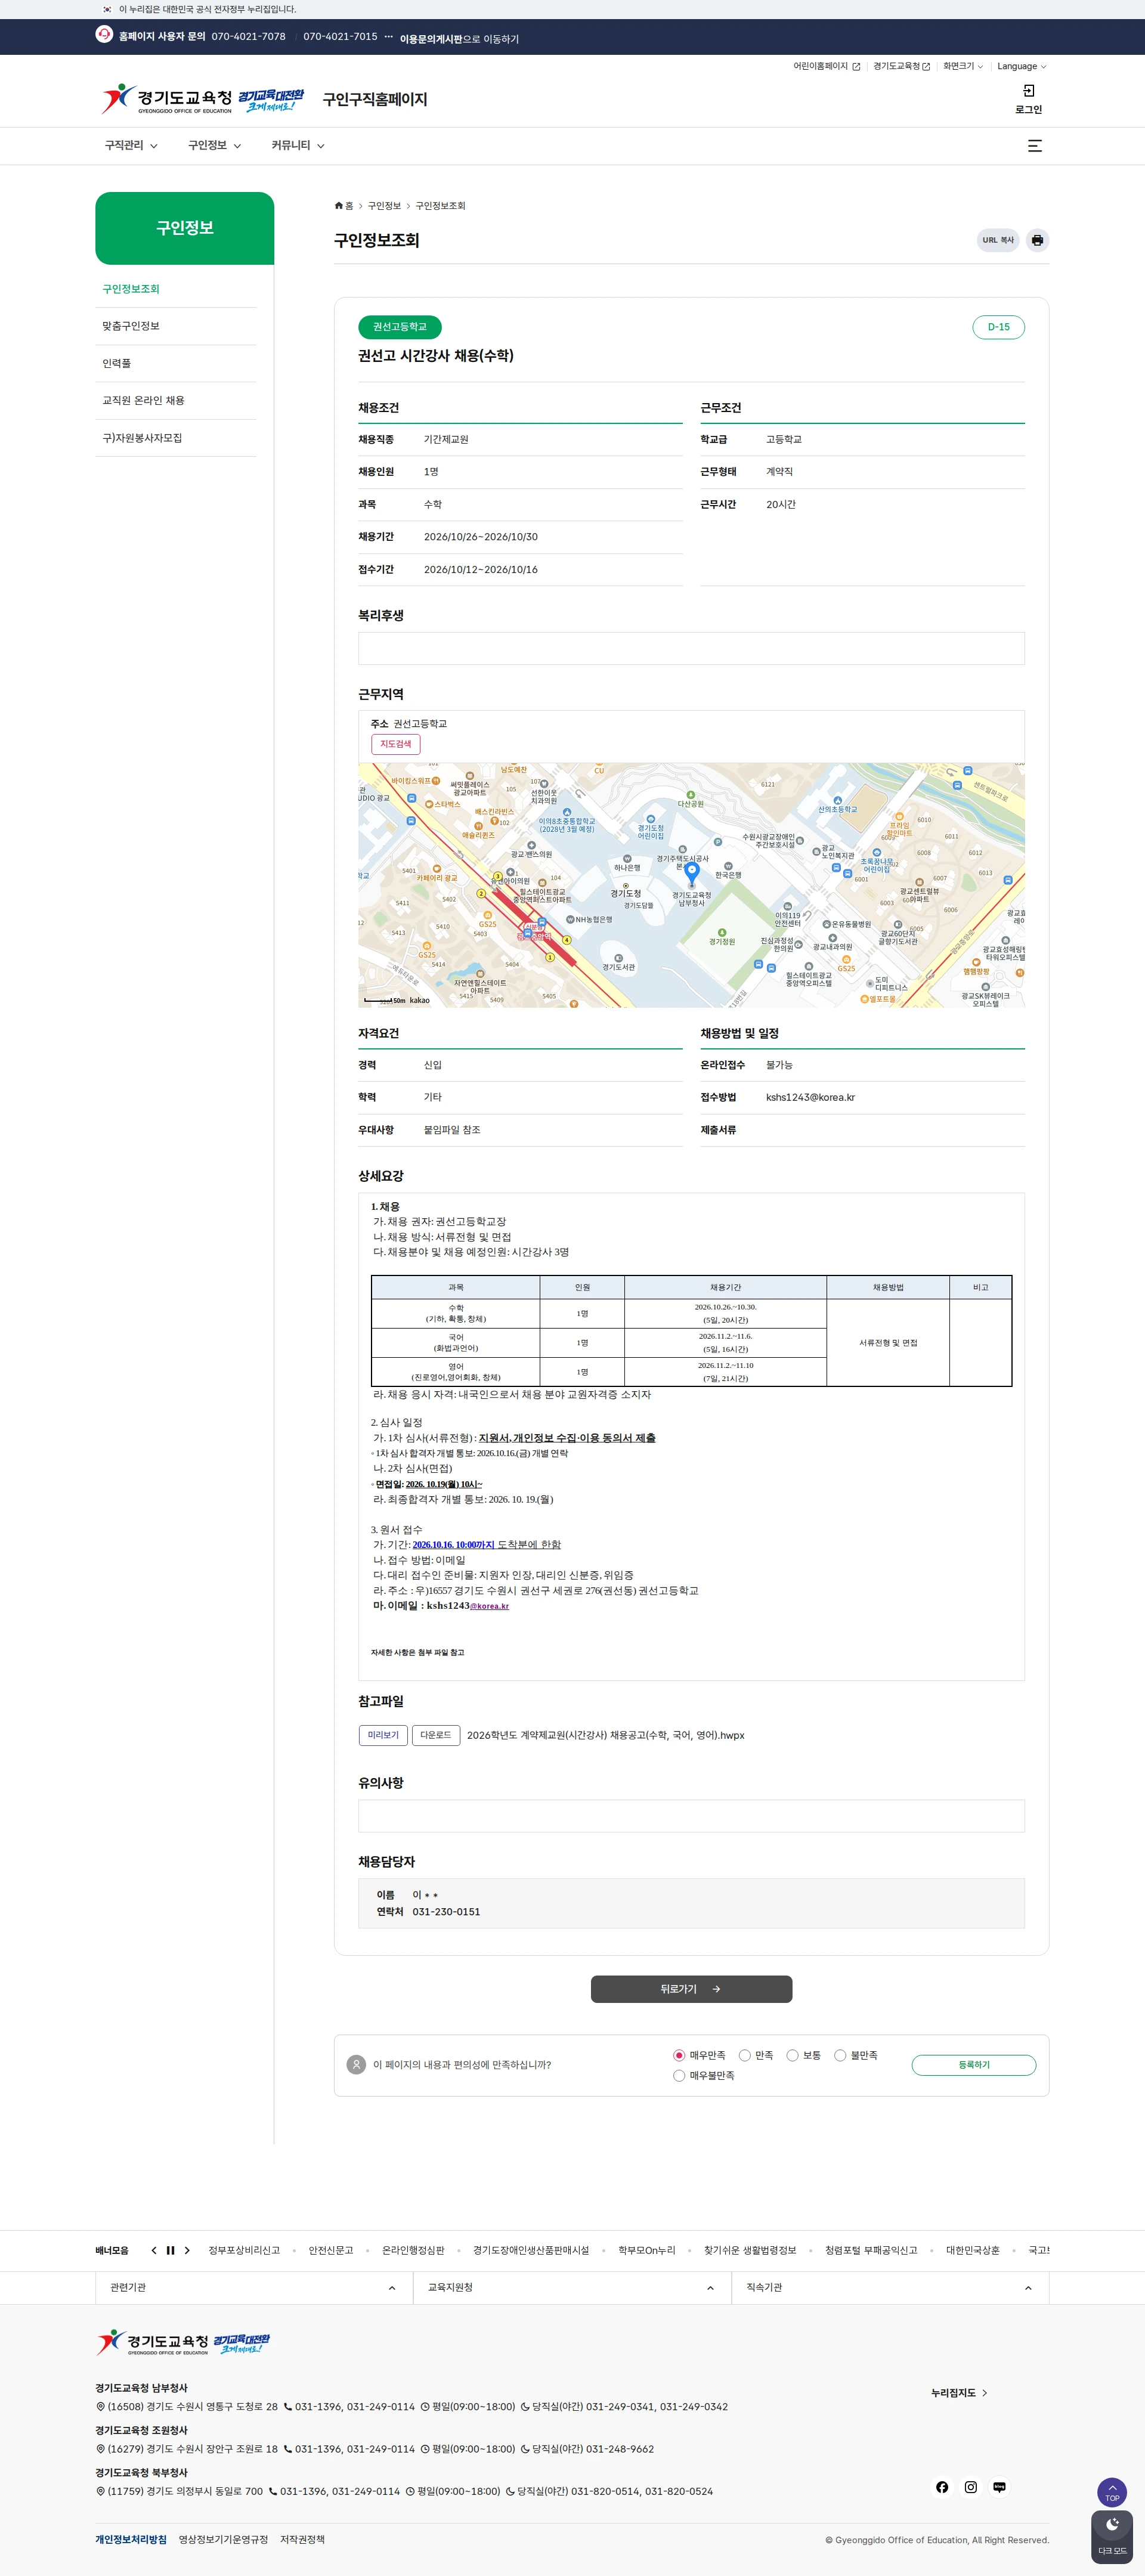Click the login icon
1145x2576 pixels.
click(1028, 91)
